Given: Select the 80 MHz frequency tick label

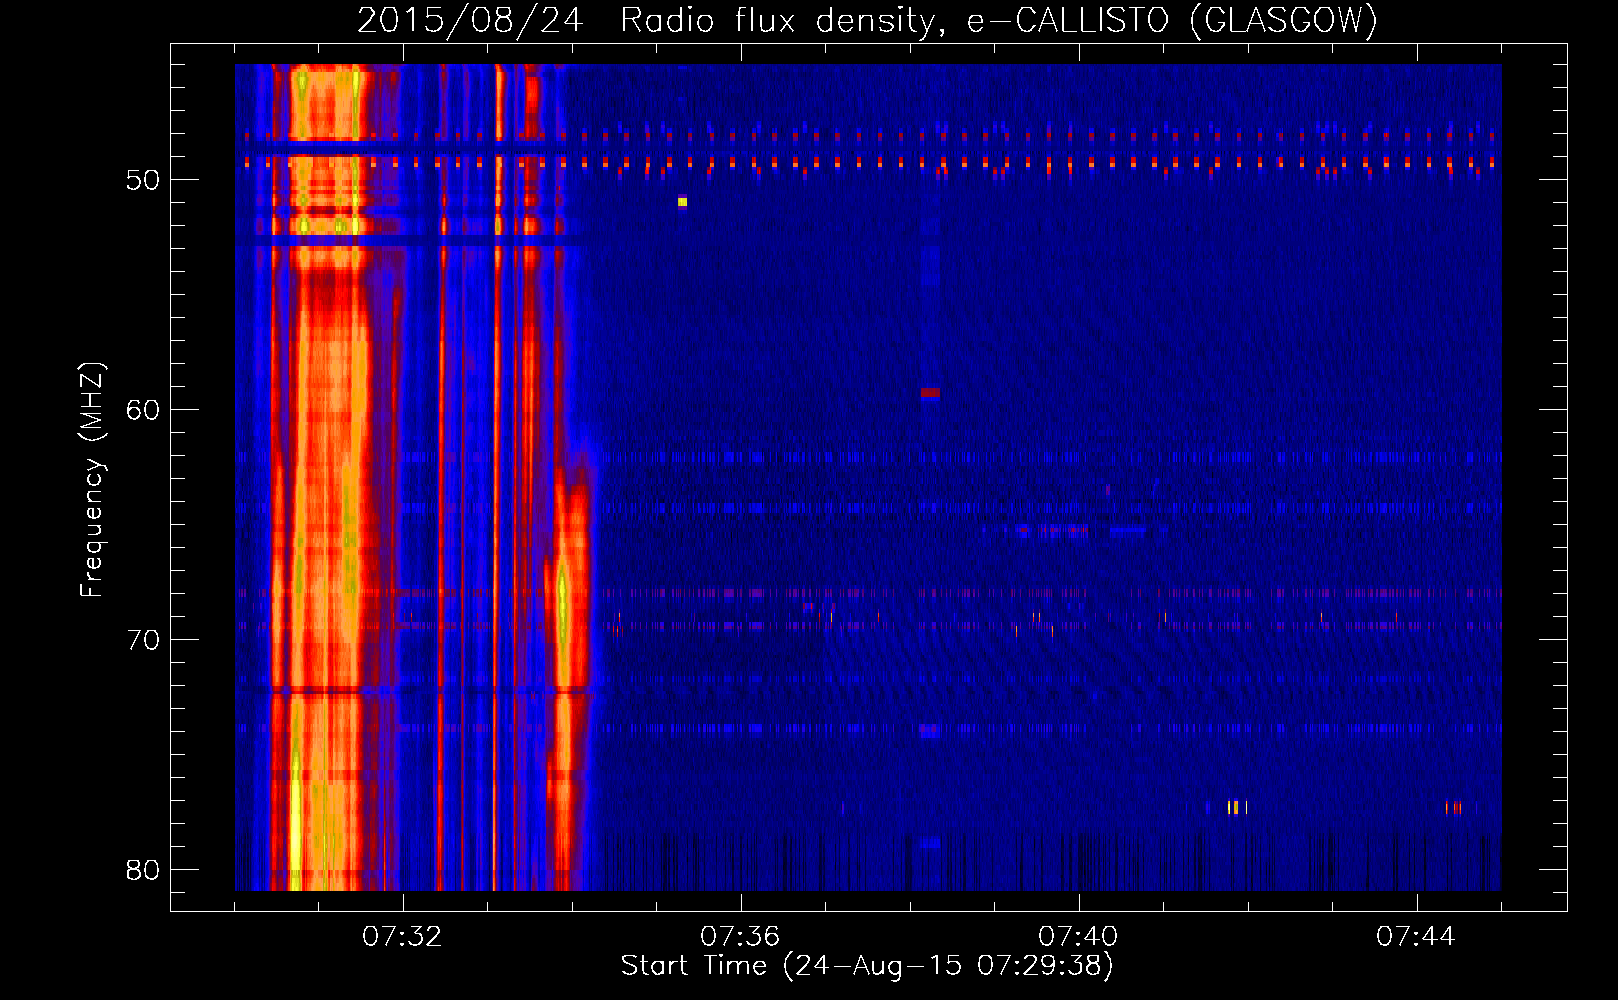Looking at the screenshot, I should pyautogui.click(x=143, y=870).
